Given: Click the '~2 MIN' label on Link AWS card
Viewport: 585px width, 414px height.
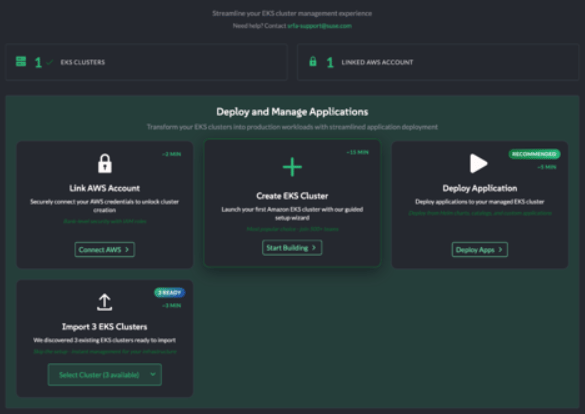Looking at the screenshot, I should click(x=172, y=154).
